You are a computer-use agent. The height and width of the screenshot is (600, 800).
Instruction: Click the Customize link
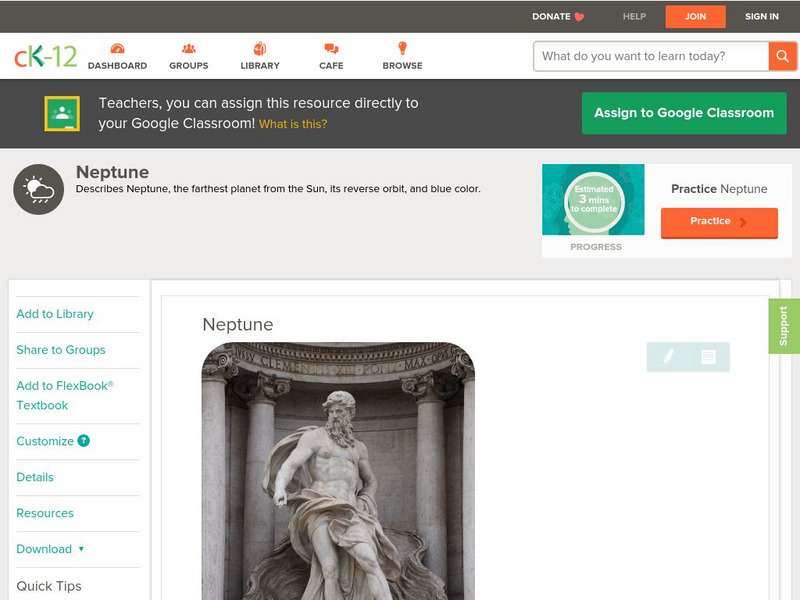tap(45, 441)
